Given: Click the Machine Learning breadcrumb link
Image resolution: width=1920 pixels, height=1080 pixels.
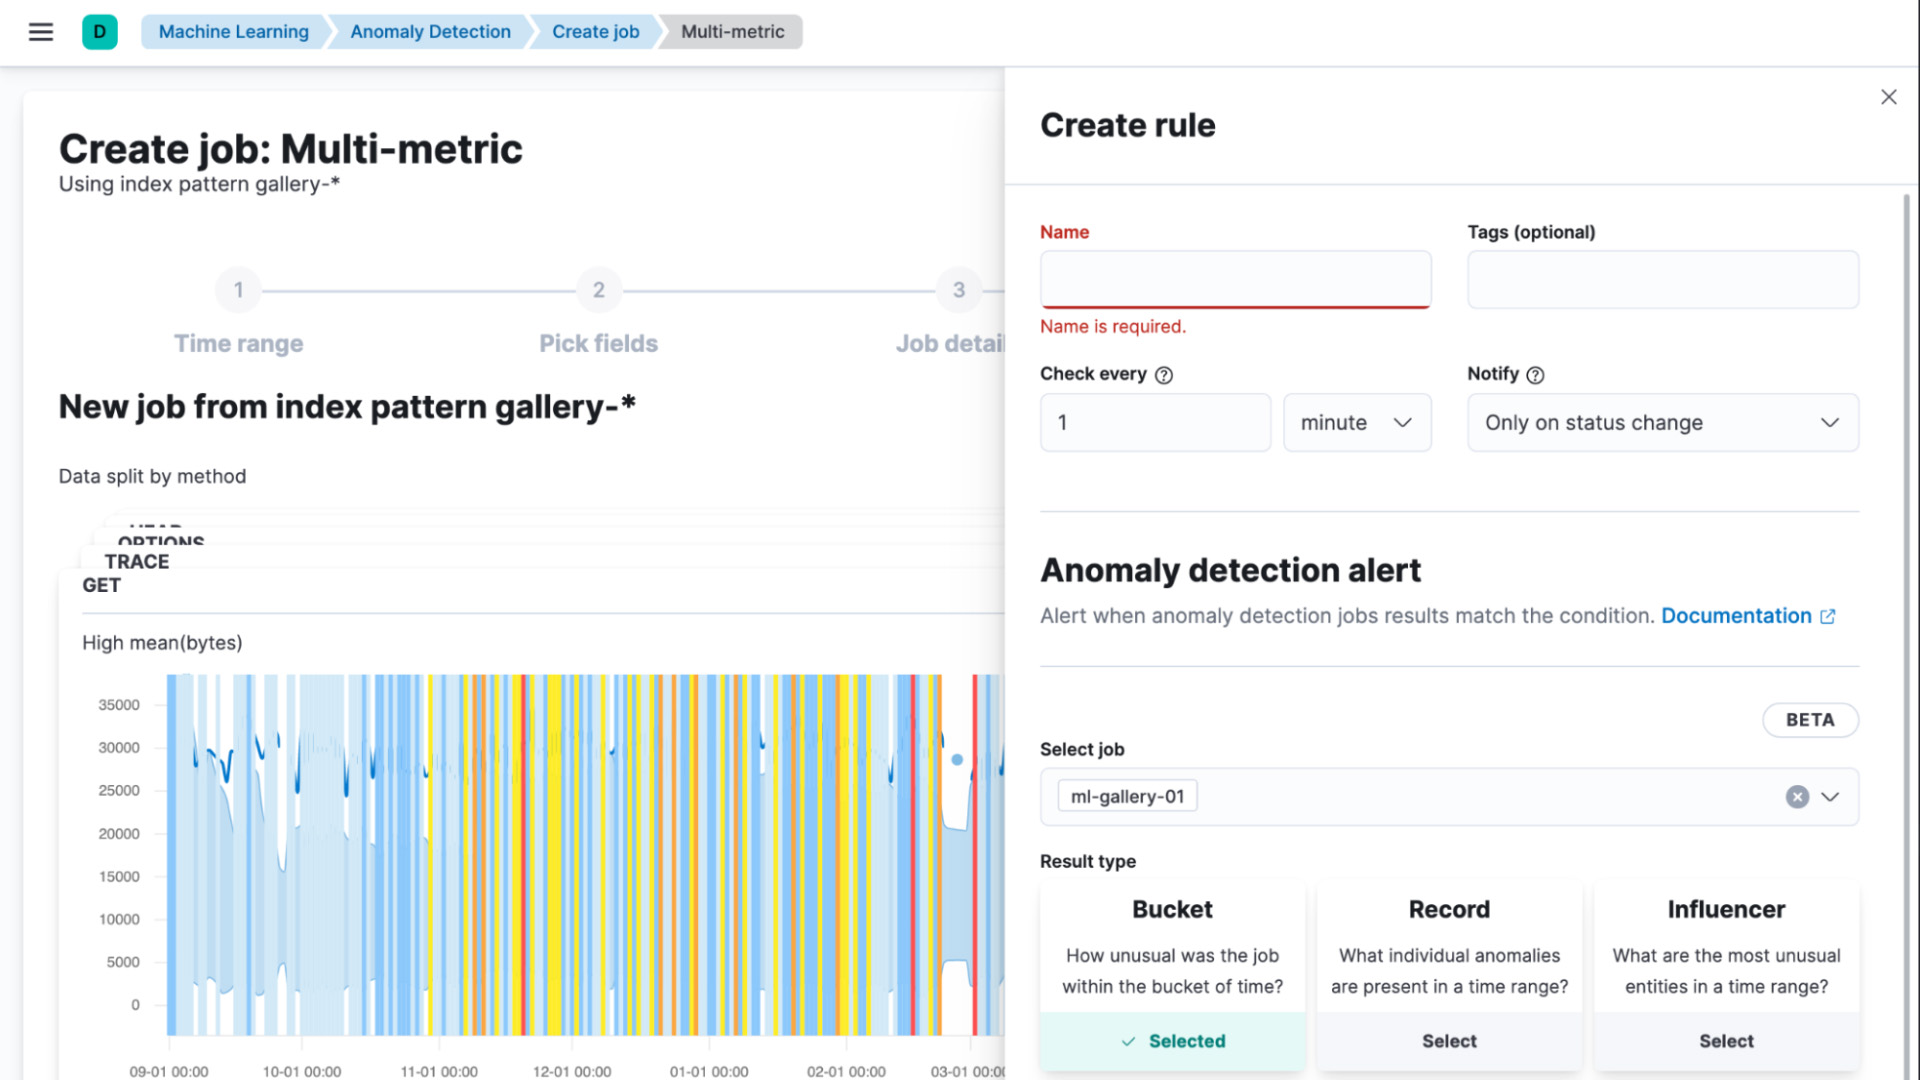Looking at the screenshot, I should tap(233, 31).
